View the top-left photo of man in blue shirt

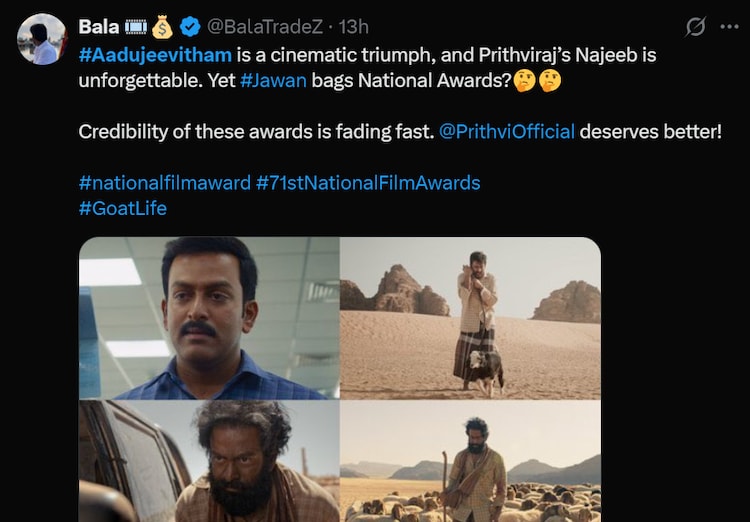tap(208, 318)
